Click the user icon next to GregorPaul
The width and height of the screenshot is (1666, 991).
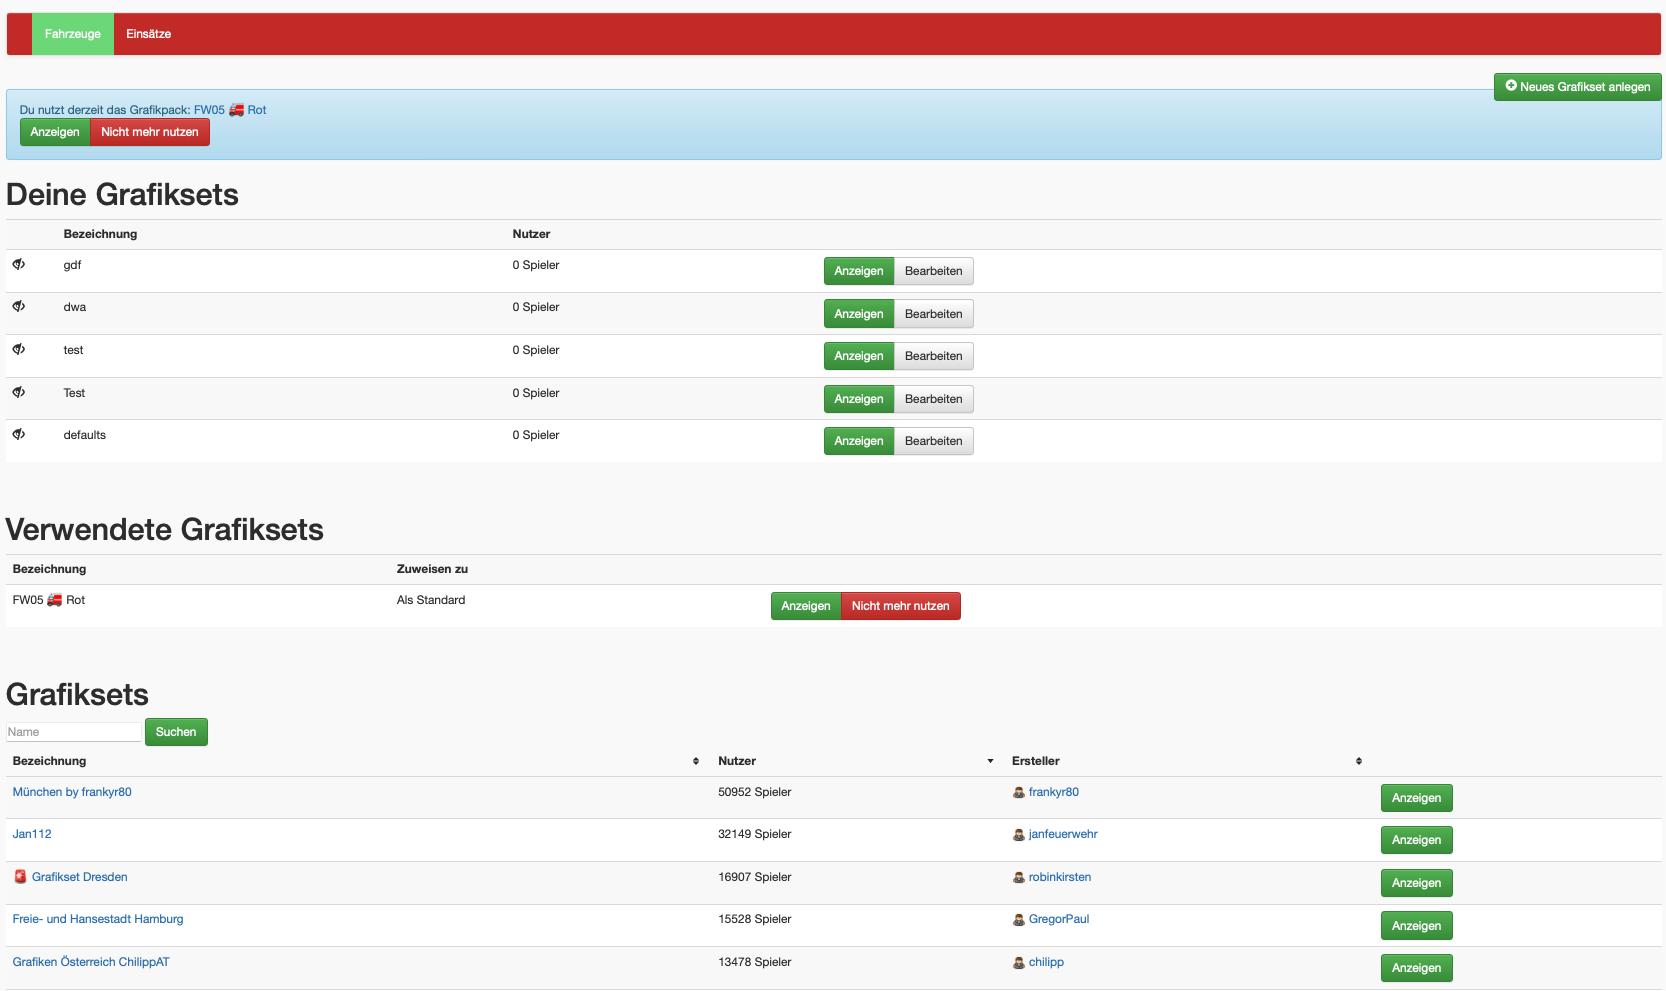(1019, 920)
